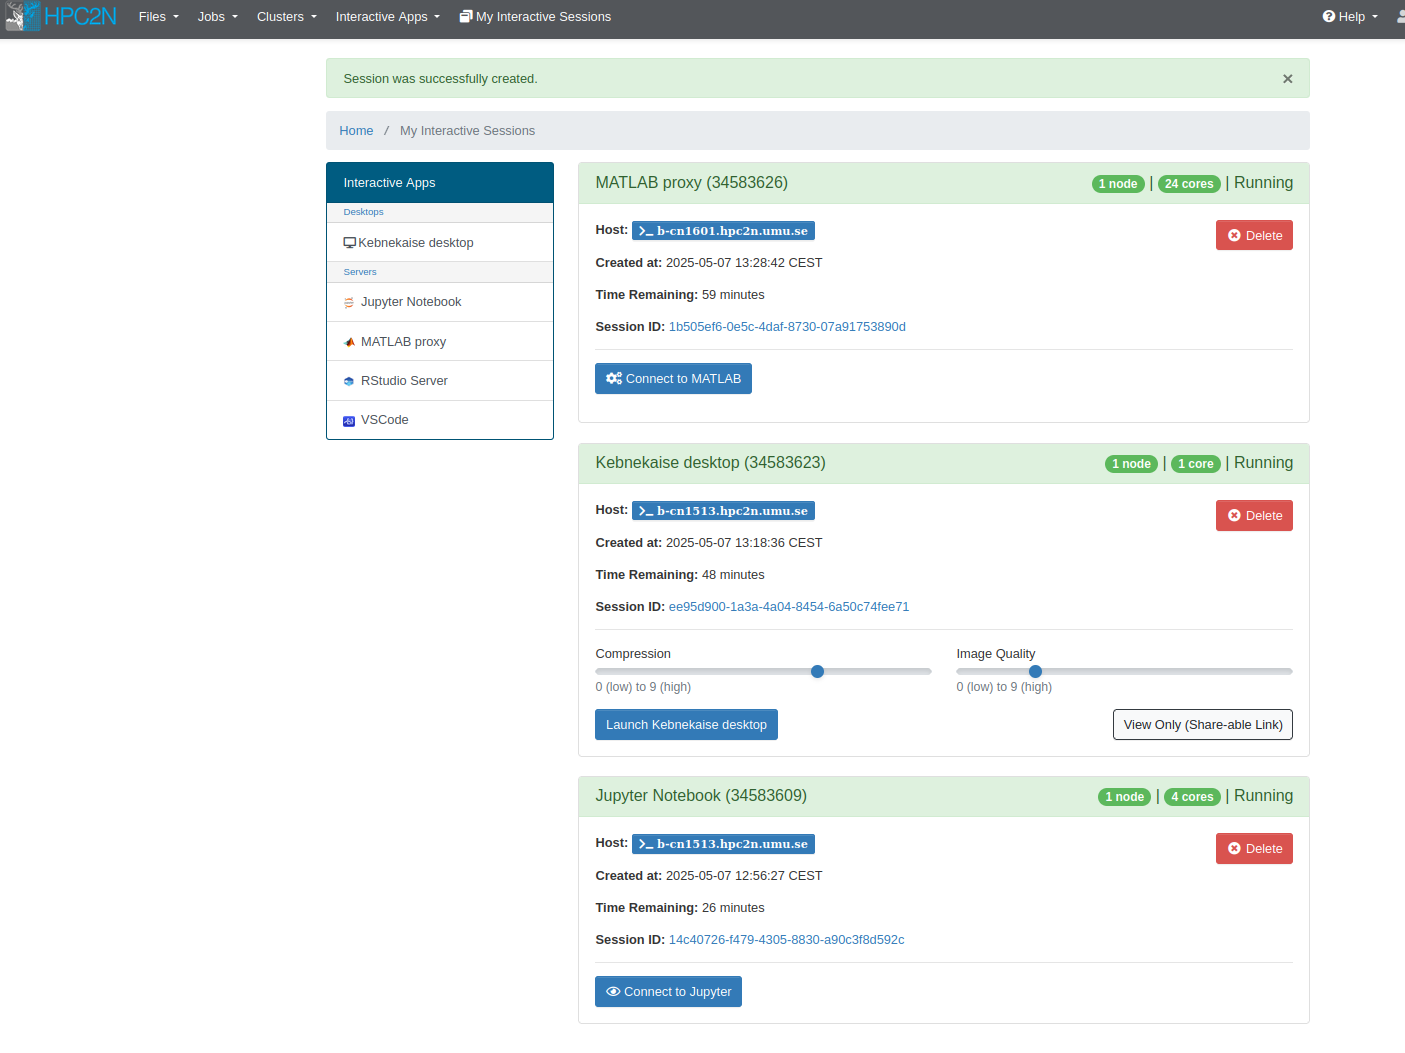Delete the Jupyter Notebook session
Image resolution: width=1405 pixels, height=1053 pixels.
[1254, 849]
